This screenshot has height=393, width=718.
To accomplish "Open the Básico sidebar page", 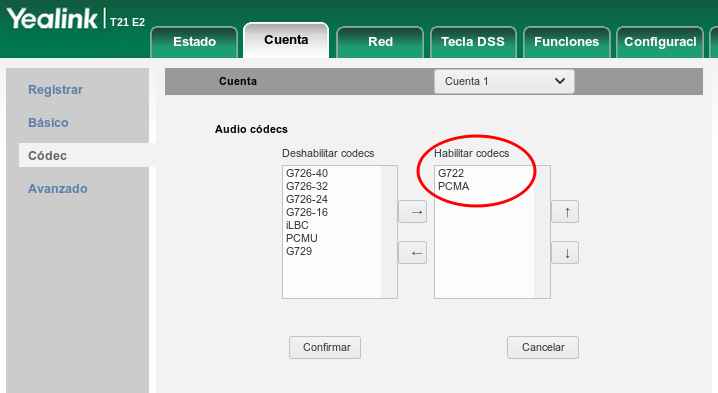I will pyautogui.click(x=48, y=123).
